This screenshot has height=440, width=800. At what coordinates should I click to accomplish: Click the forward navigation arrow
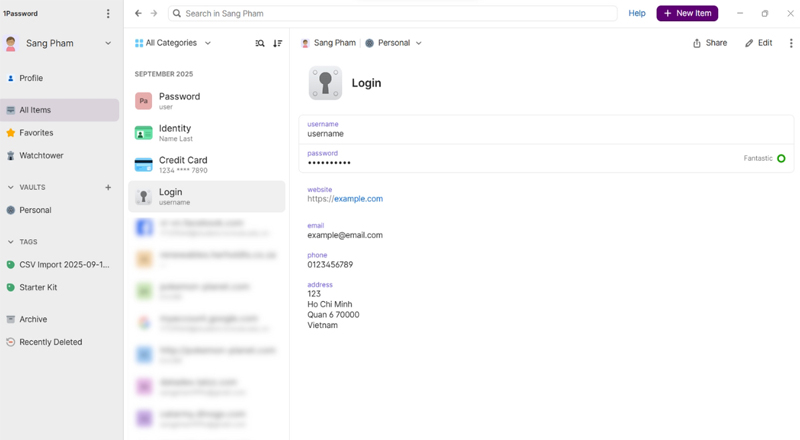pos(154,14)
